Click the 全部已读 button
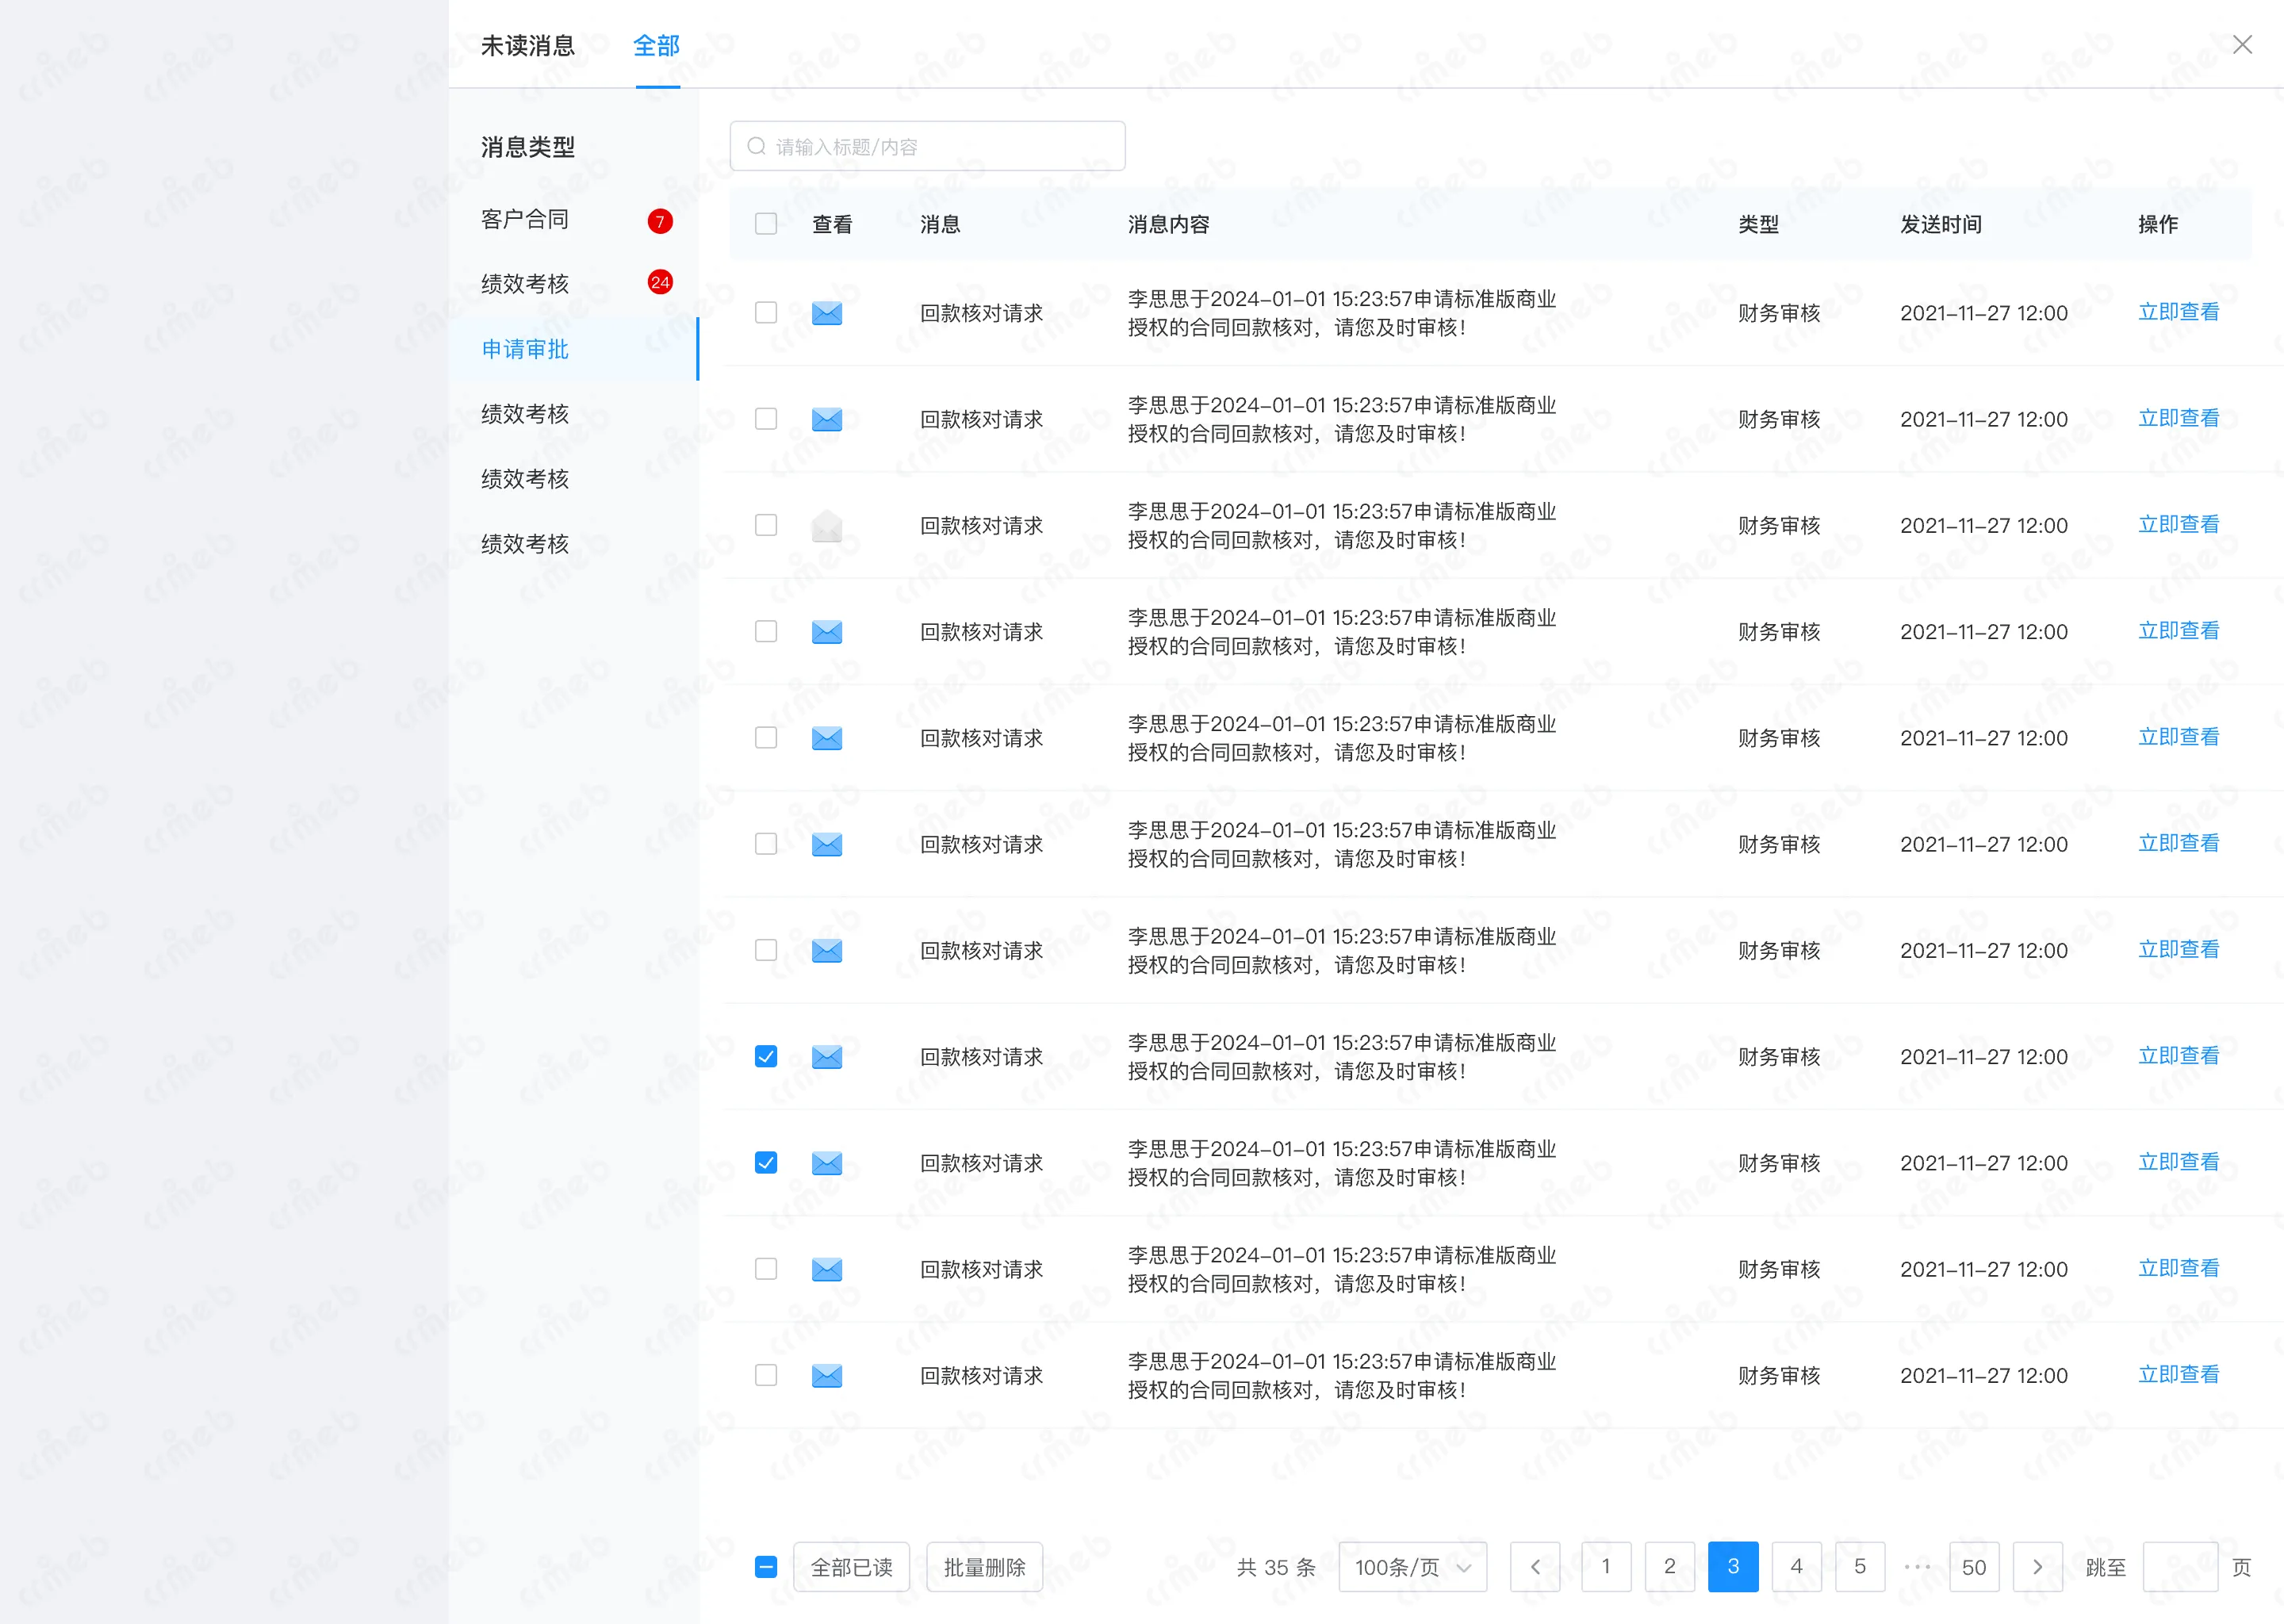This screenshot has height=1624, width=2284. coord(851,1566)
